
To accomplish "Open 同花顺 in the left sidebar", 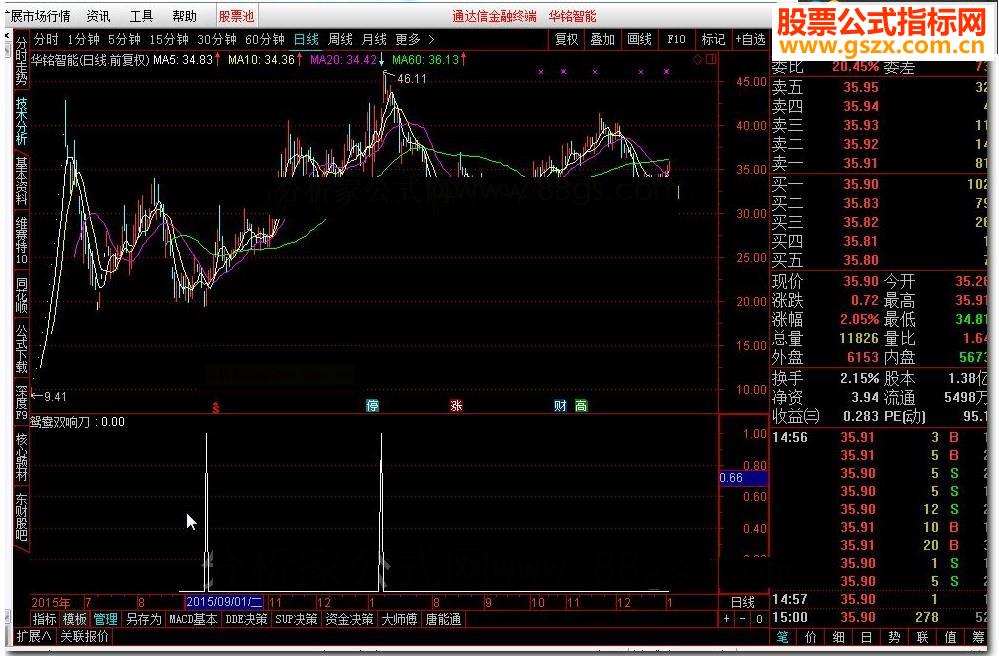I will 21,295.
